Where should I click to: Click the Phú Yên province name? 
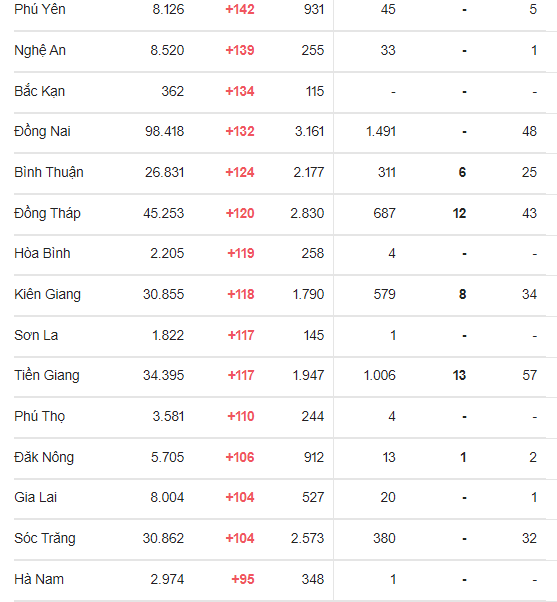coord(40,9)
